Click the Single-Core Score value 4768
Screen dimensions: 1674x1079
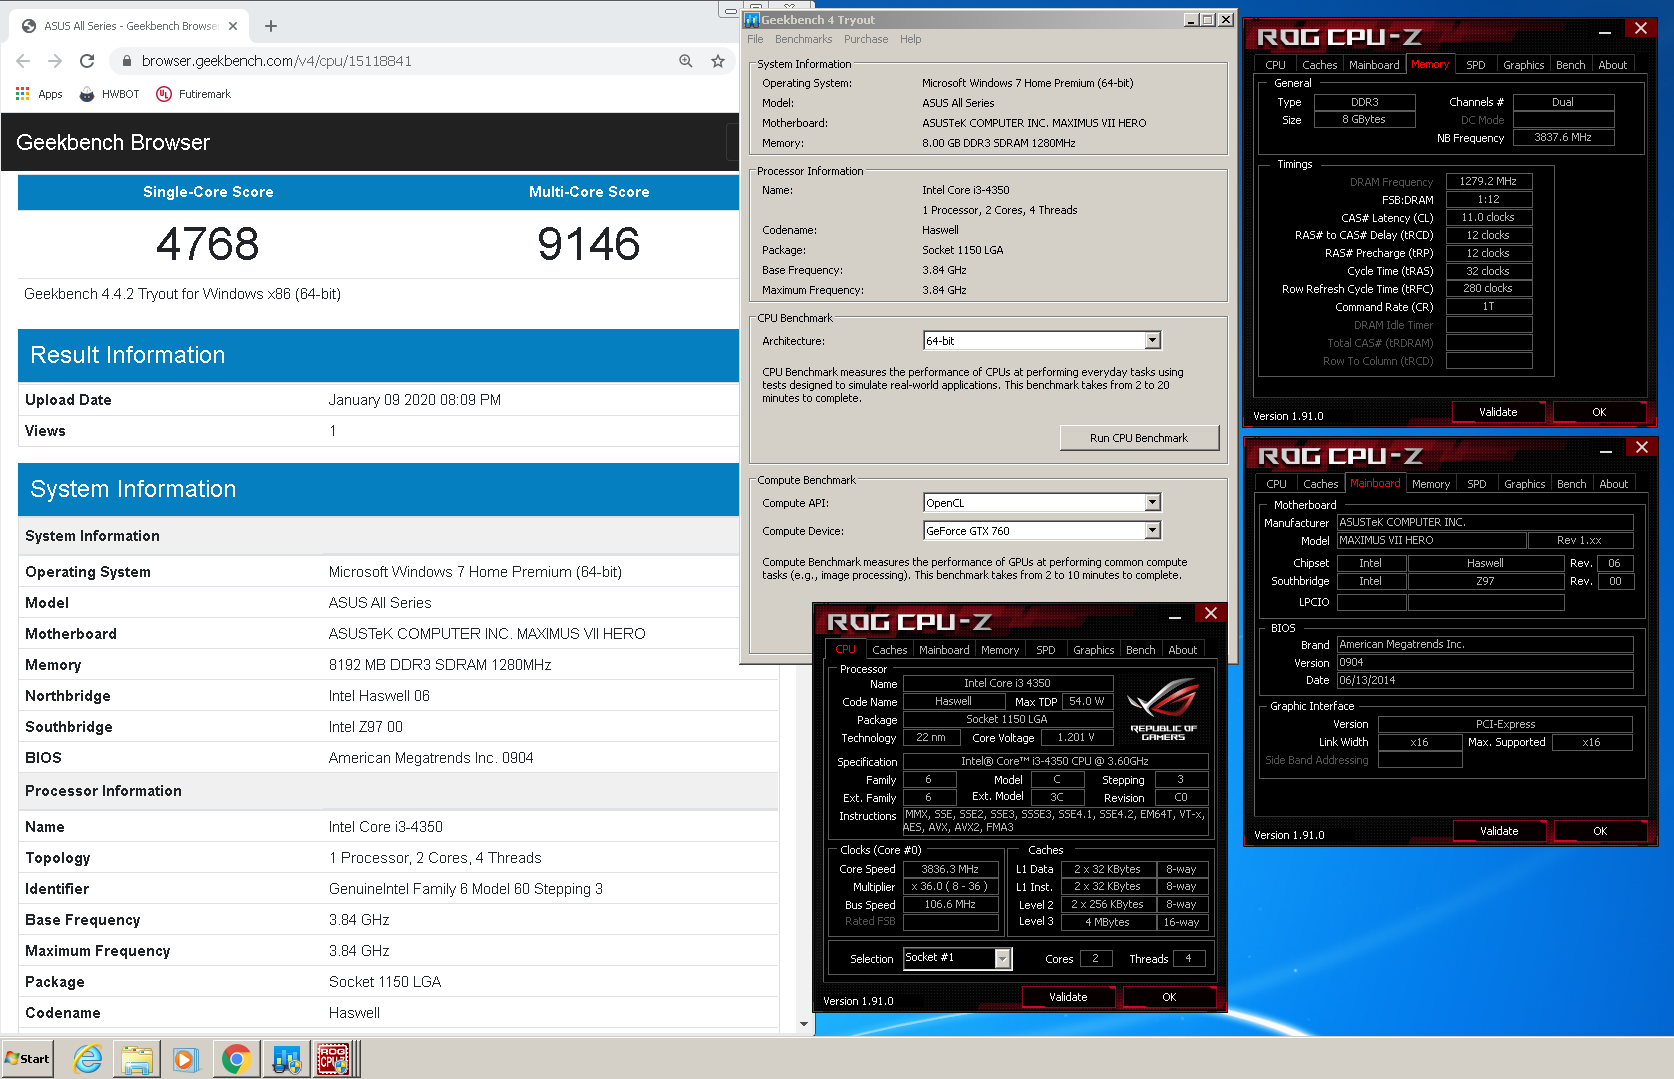click(208, 244)
